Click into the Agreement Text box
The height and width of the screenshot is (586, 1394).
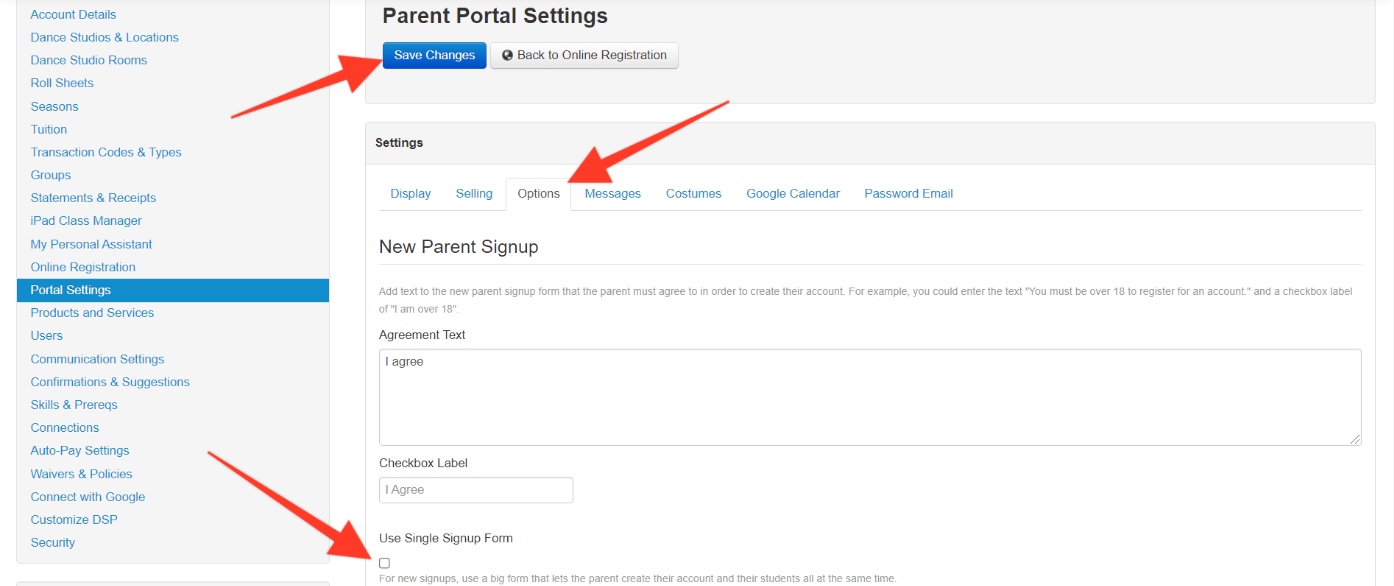pos(870,397)
